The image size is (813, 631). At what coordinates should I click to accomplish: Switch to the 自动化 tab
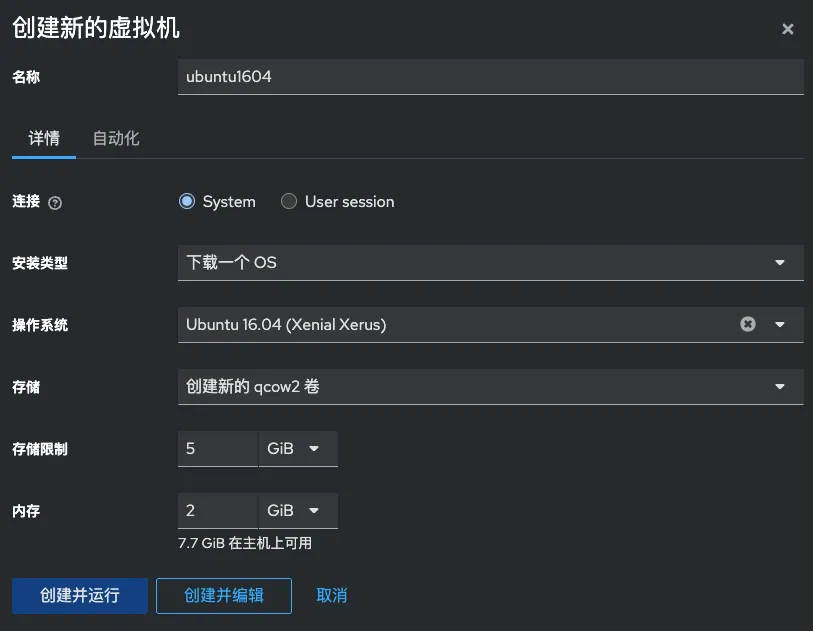[x=116, y=139]
